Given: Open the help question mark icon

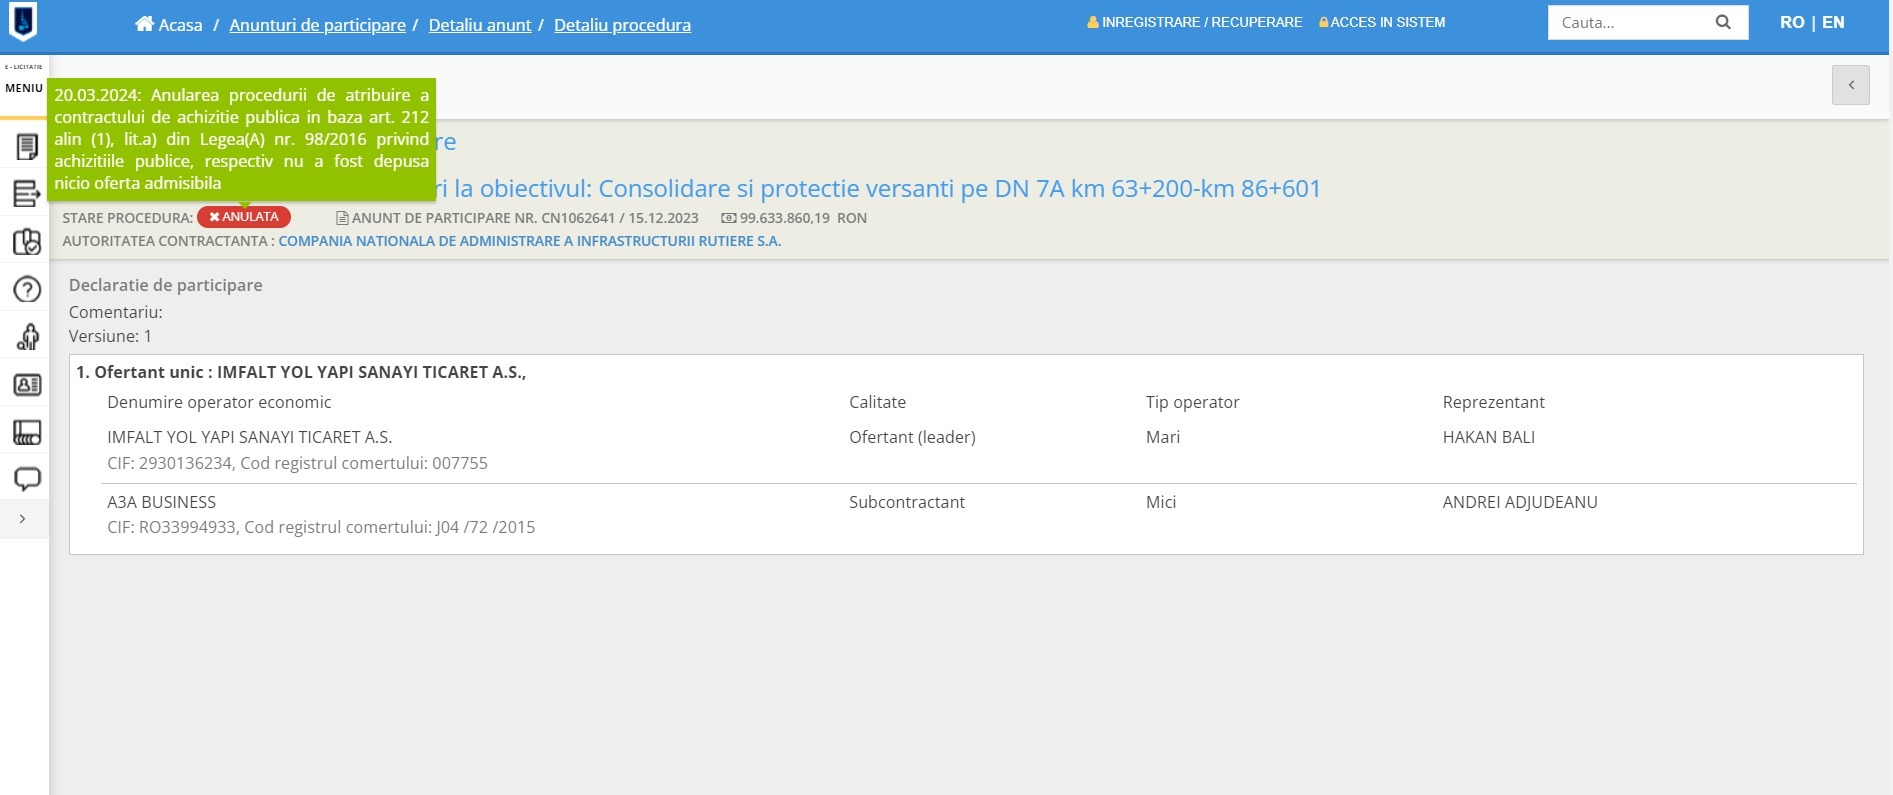Looking at the screenshot, I should tap(27, 289).
